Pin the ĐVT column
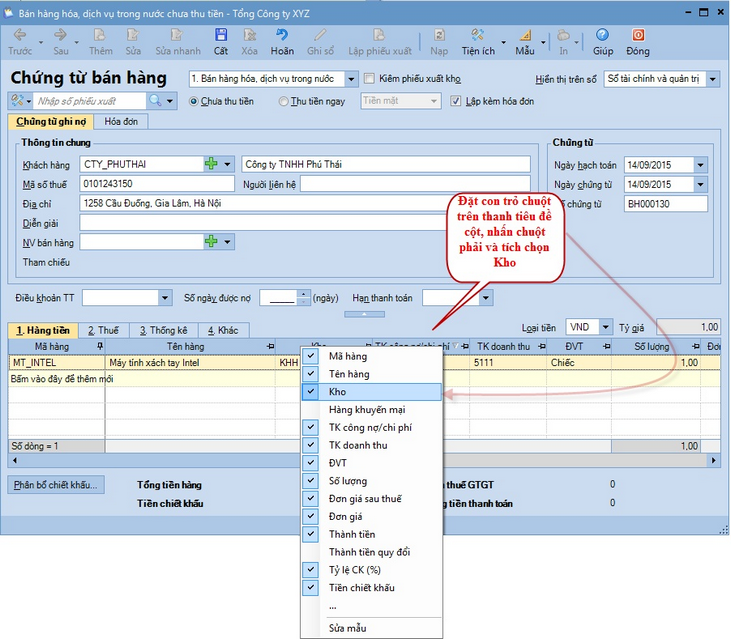Screen dimensions: 731x639 coord(606,346)
